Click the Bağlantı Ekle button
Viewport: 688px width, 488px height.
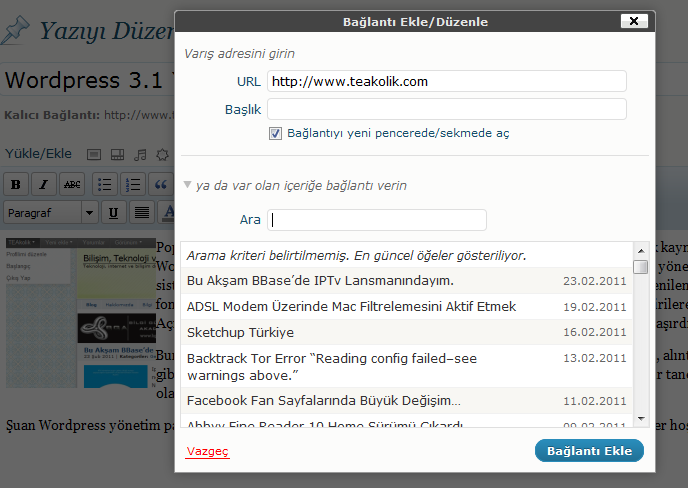point(589,451)
